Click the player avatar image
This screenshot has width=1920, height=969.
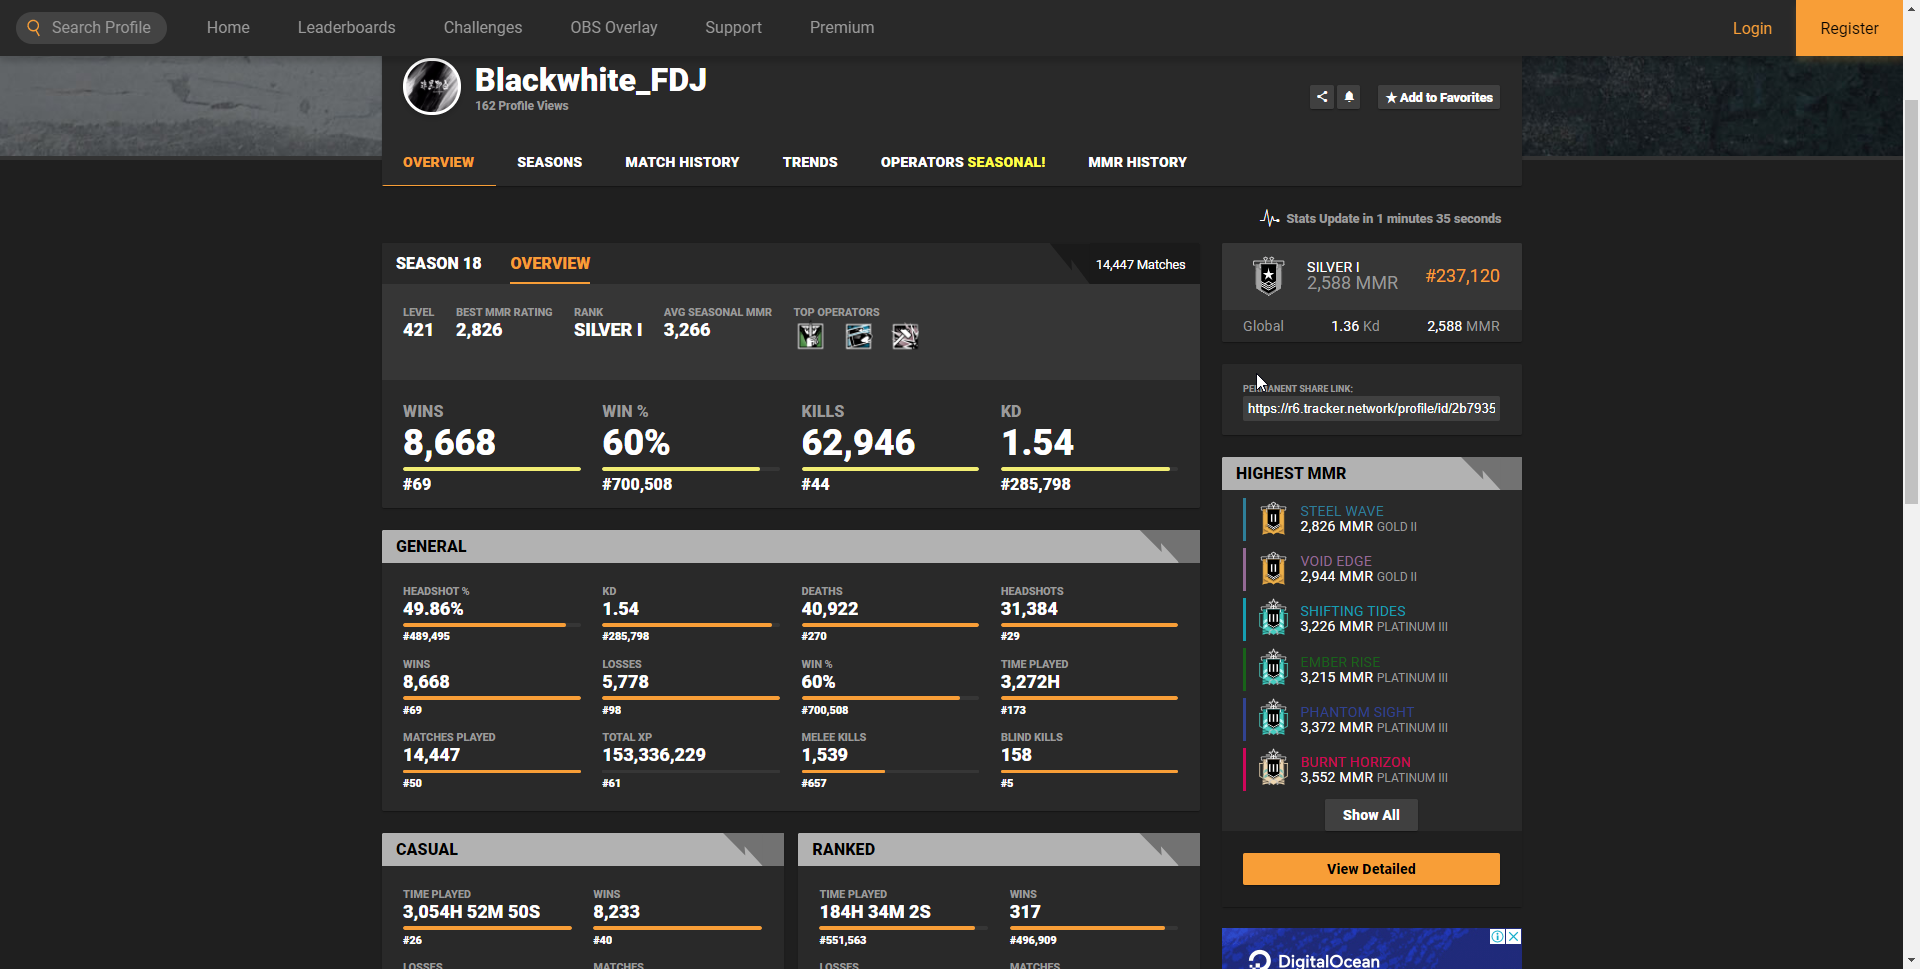[431, 87]
